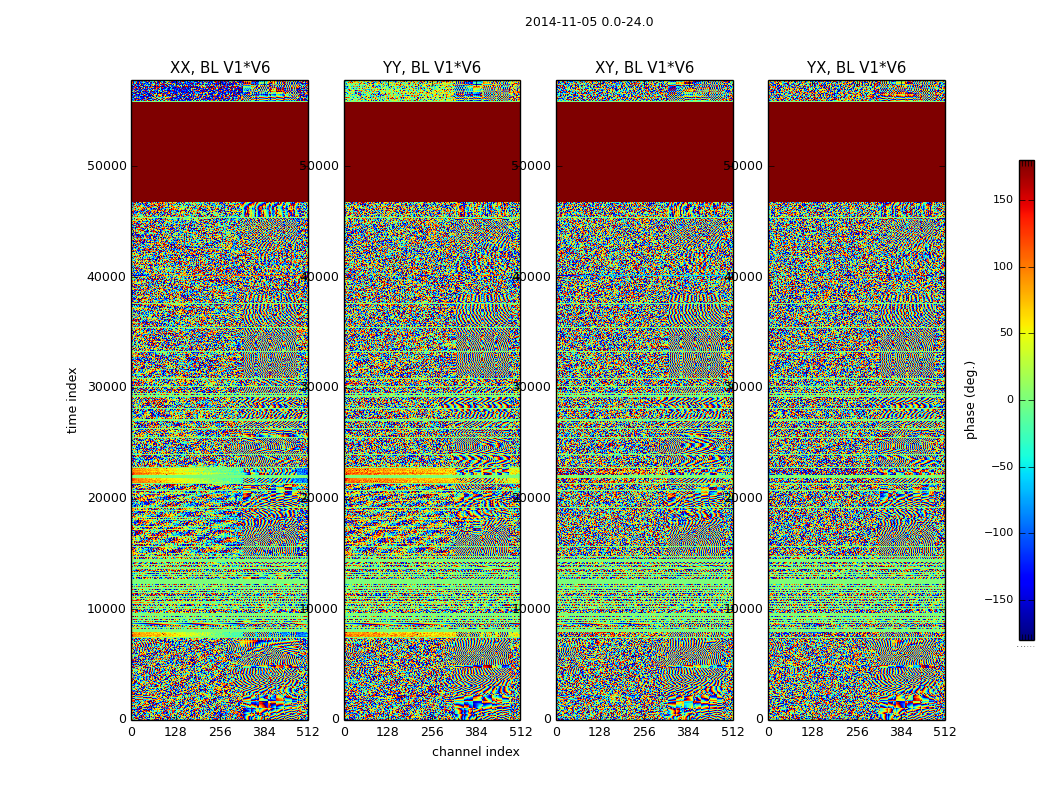This screenshot has width=1050, height=800.
Task: Click channel tick 256 under XX panel
Action: tap(220, 732)
